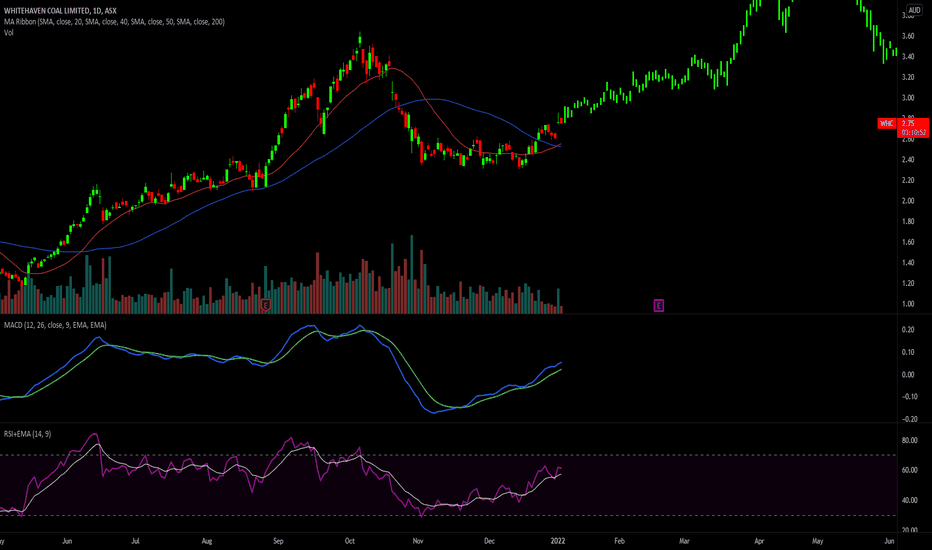The height and width of the screenshot is (550, 932).
Task: Click the 03:10:52 bar countdown timer
Action: (914, 133)
